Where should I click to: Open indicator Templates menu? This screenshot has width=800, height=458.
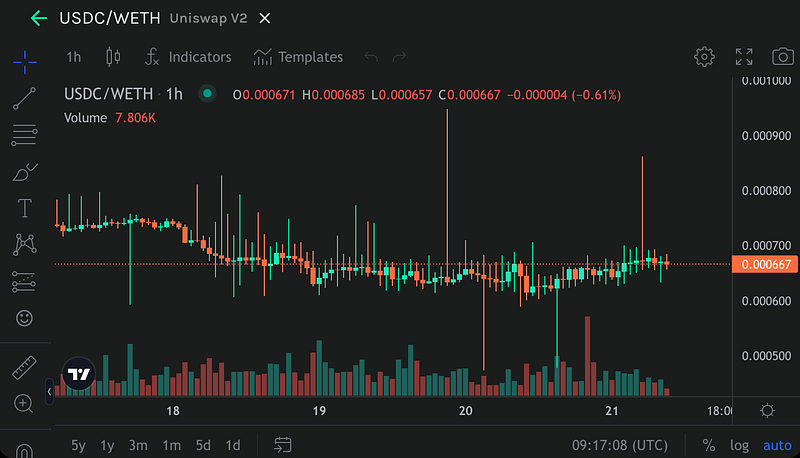298,57
